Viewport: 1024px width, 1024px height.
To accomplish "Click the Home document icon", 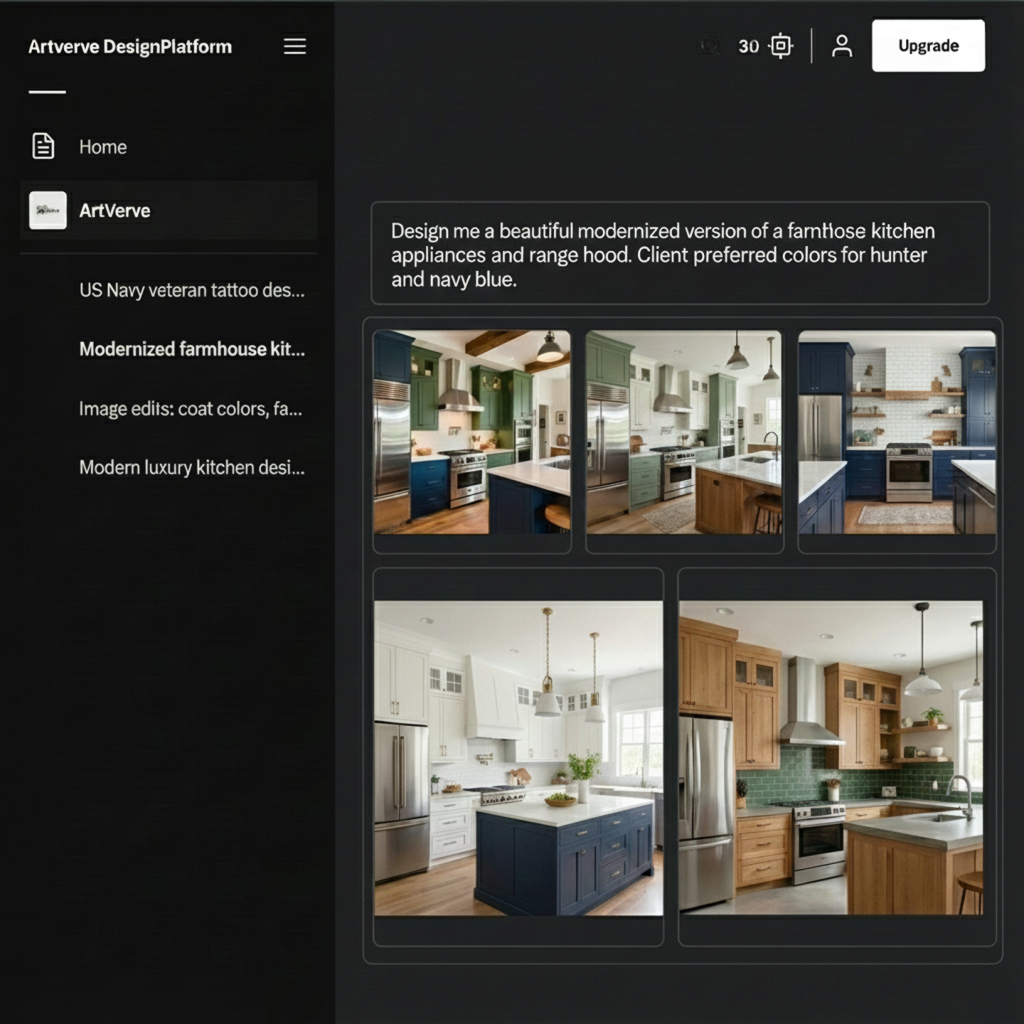I will tap(43, 146).
